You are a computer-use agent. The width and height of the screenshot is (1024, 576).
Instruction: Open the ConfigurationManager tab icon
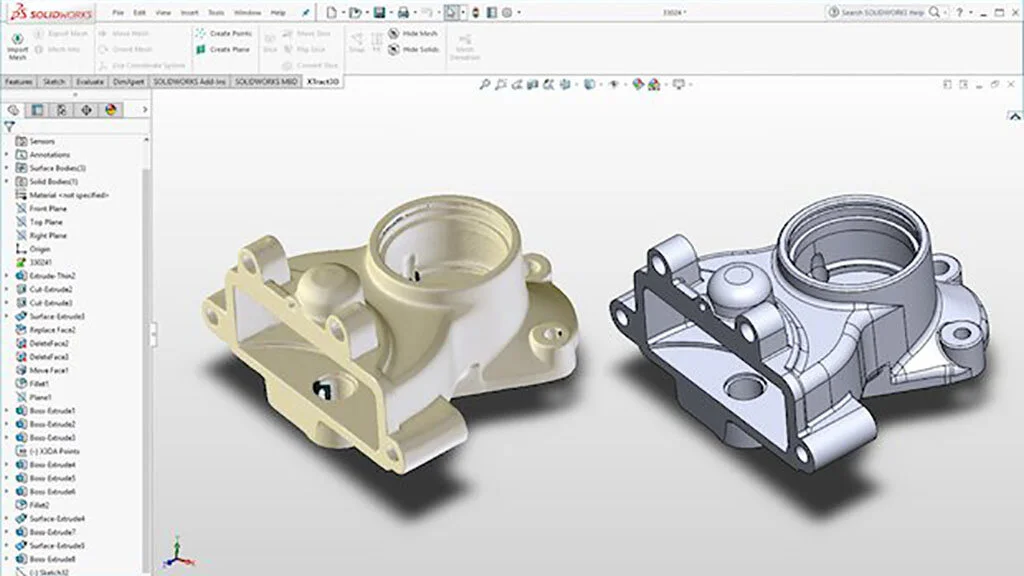tap(61, 110)
